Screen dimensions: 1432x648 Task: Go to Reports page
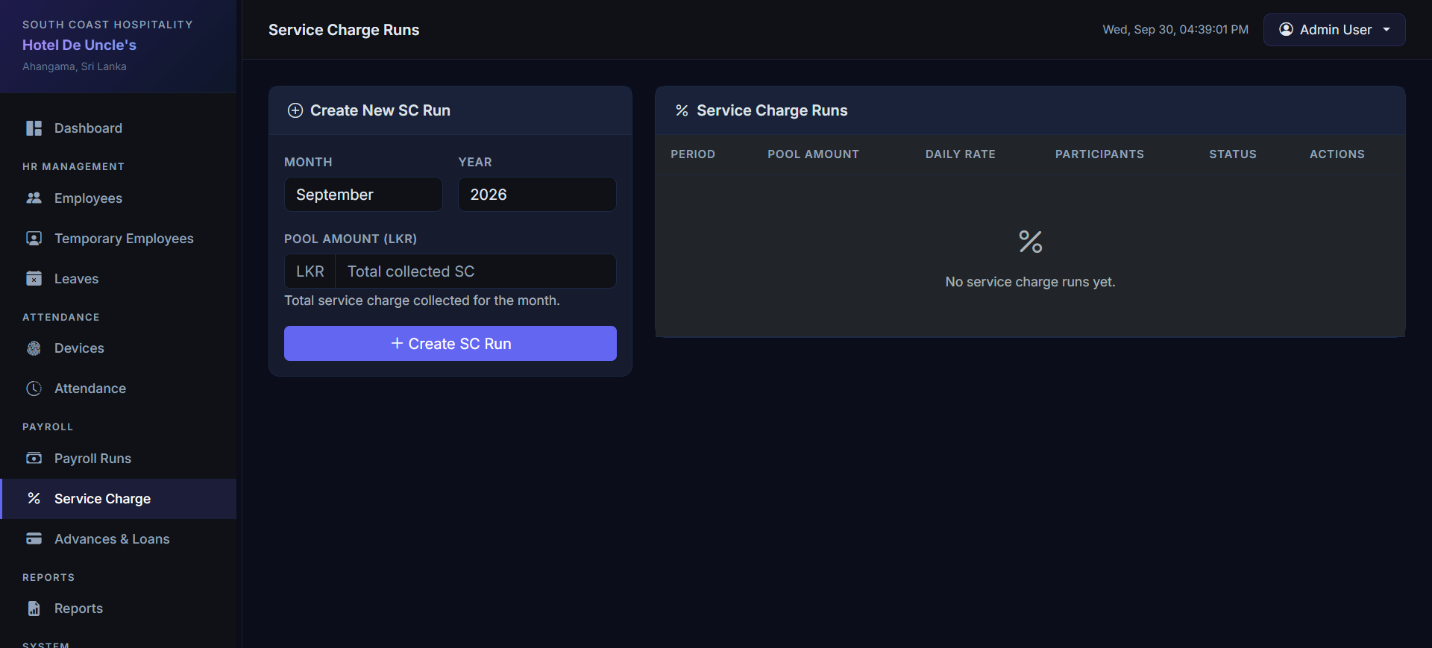tap(119, 608)
